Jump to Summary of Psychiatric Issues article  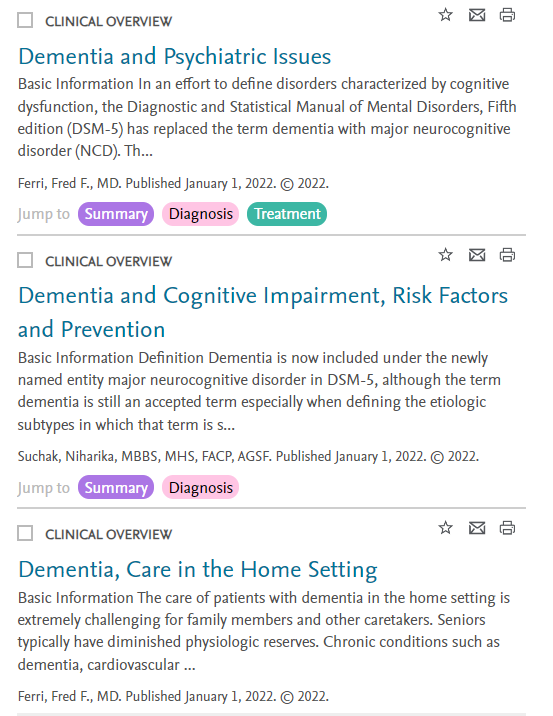tap(116, 214)
